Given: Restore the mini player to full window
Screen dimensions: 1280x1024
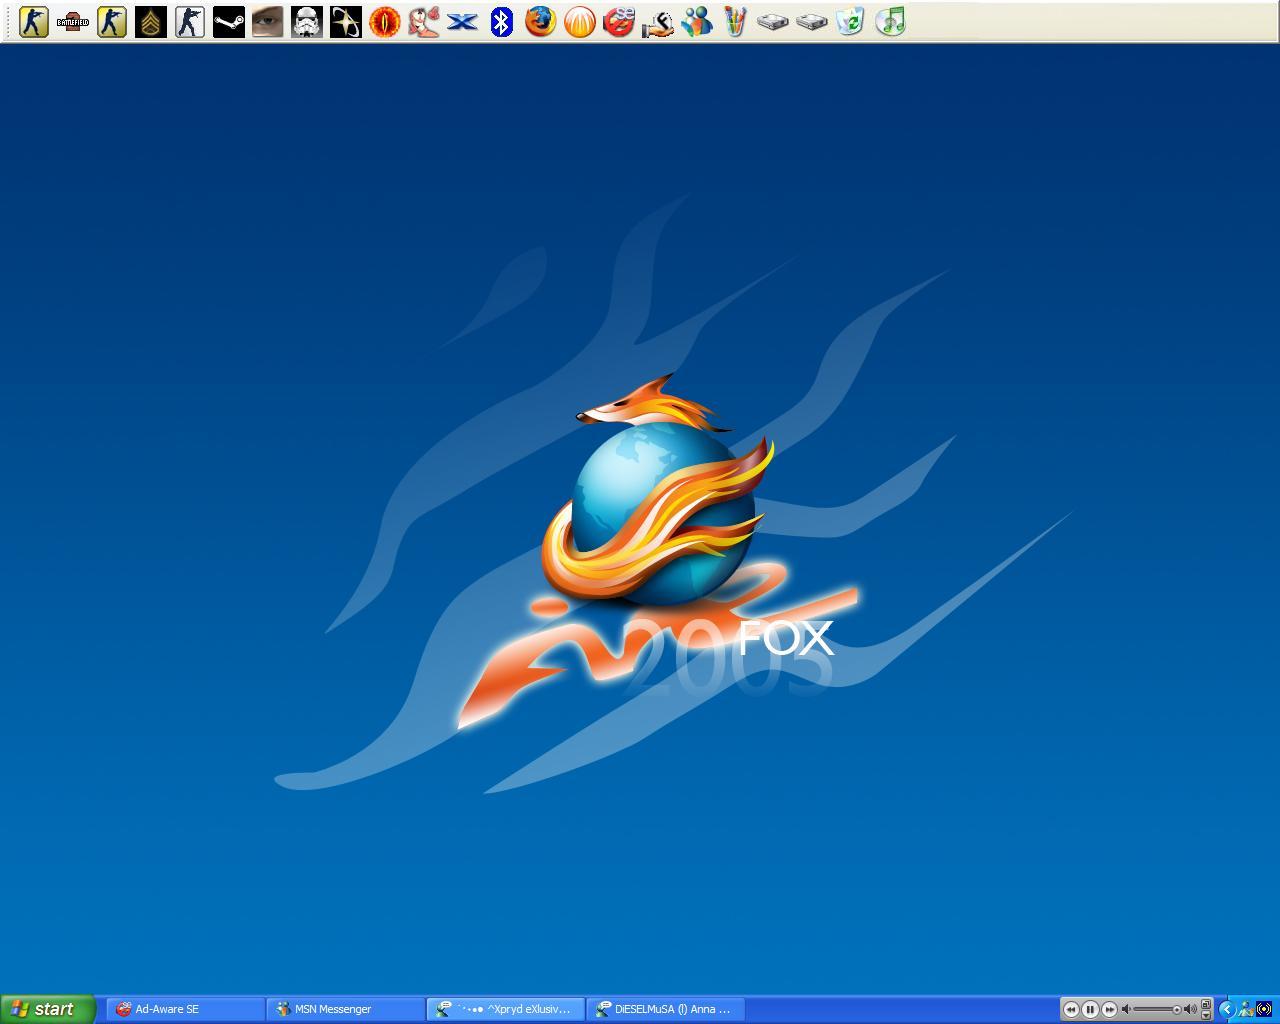Looking at the screenshot, I should pos(1206,1004).
